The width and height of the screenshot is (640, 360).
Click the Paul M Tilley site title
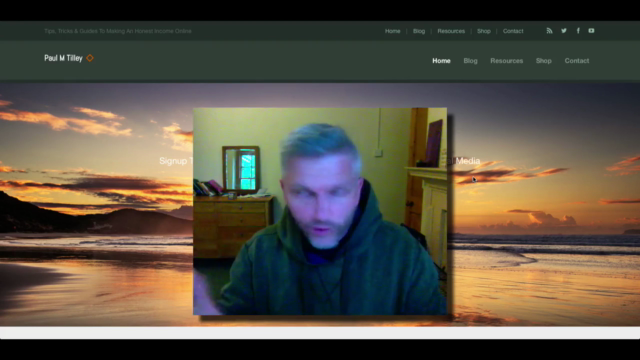pyautogui.click(x=63, y=58)
